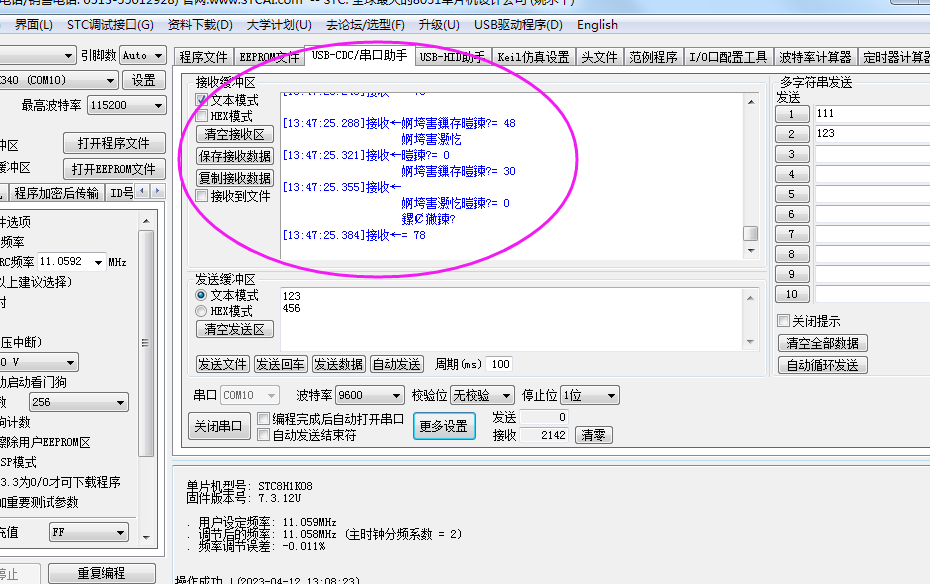Screen dimensions: 930x584
Task: Switch to the EEPROM文件 tab
Action: 269,57
